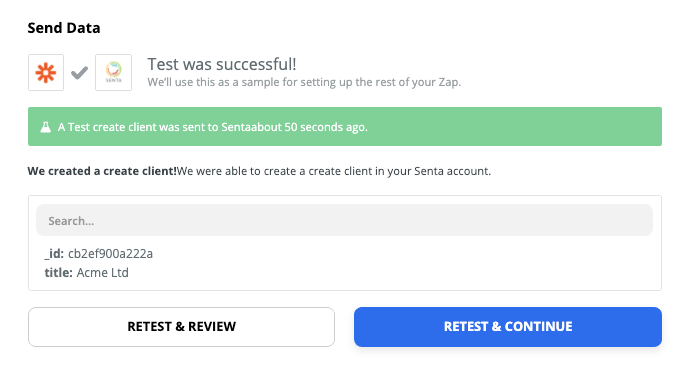Select the _id value cb2ef900a222a

point(110,254)
